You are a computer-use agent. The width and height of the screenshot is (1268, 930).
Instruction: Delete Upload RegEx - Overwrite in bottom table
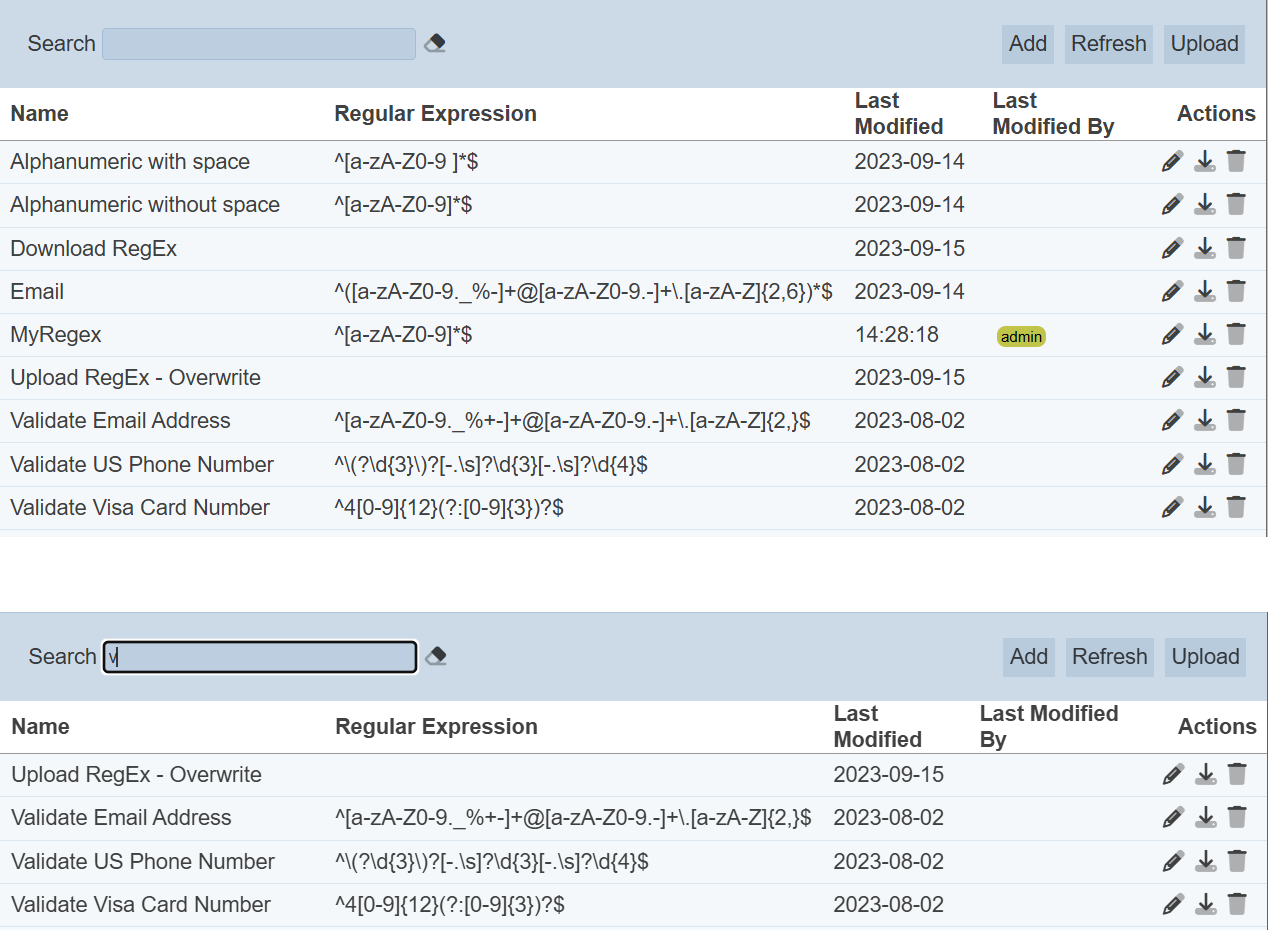pyautogui.click(x=1237, y=774)
